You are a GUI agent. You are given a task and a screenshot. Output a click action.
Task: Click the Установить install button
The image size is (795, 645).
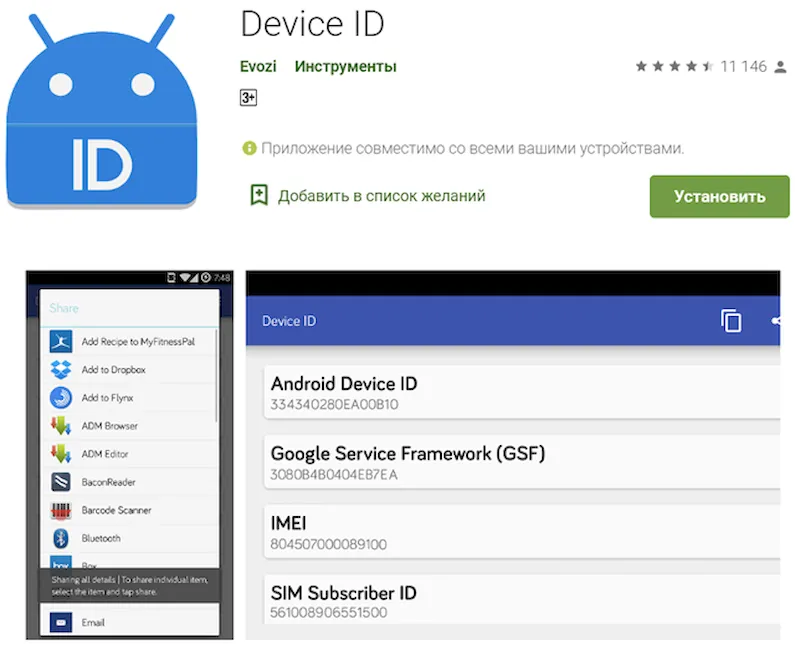coord(719,197)
